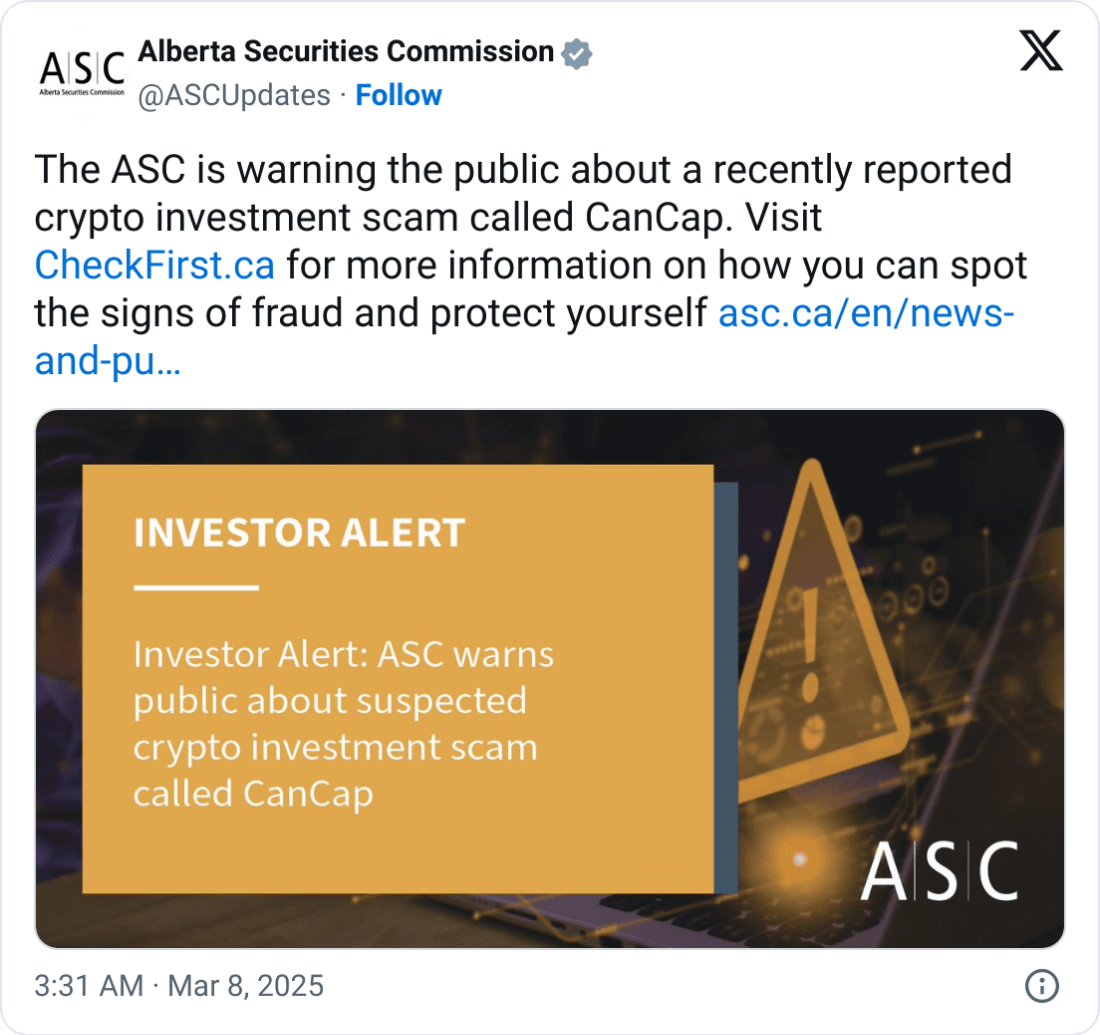The image size is (1100, 1035).
Task: Open the ASC profile avatar
Action: coord(81,71)
